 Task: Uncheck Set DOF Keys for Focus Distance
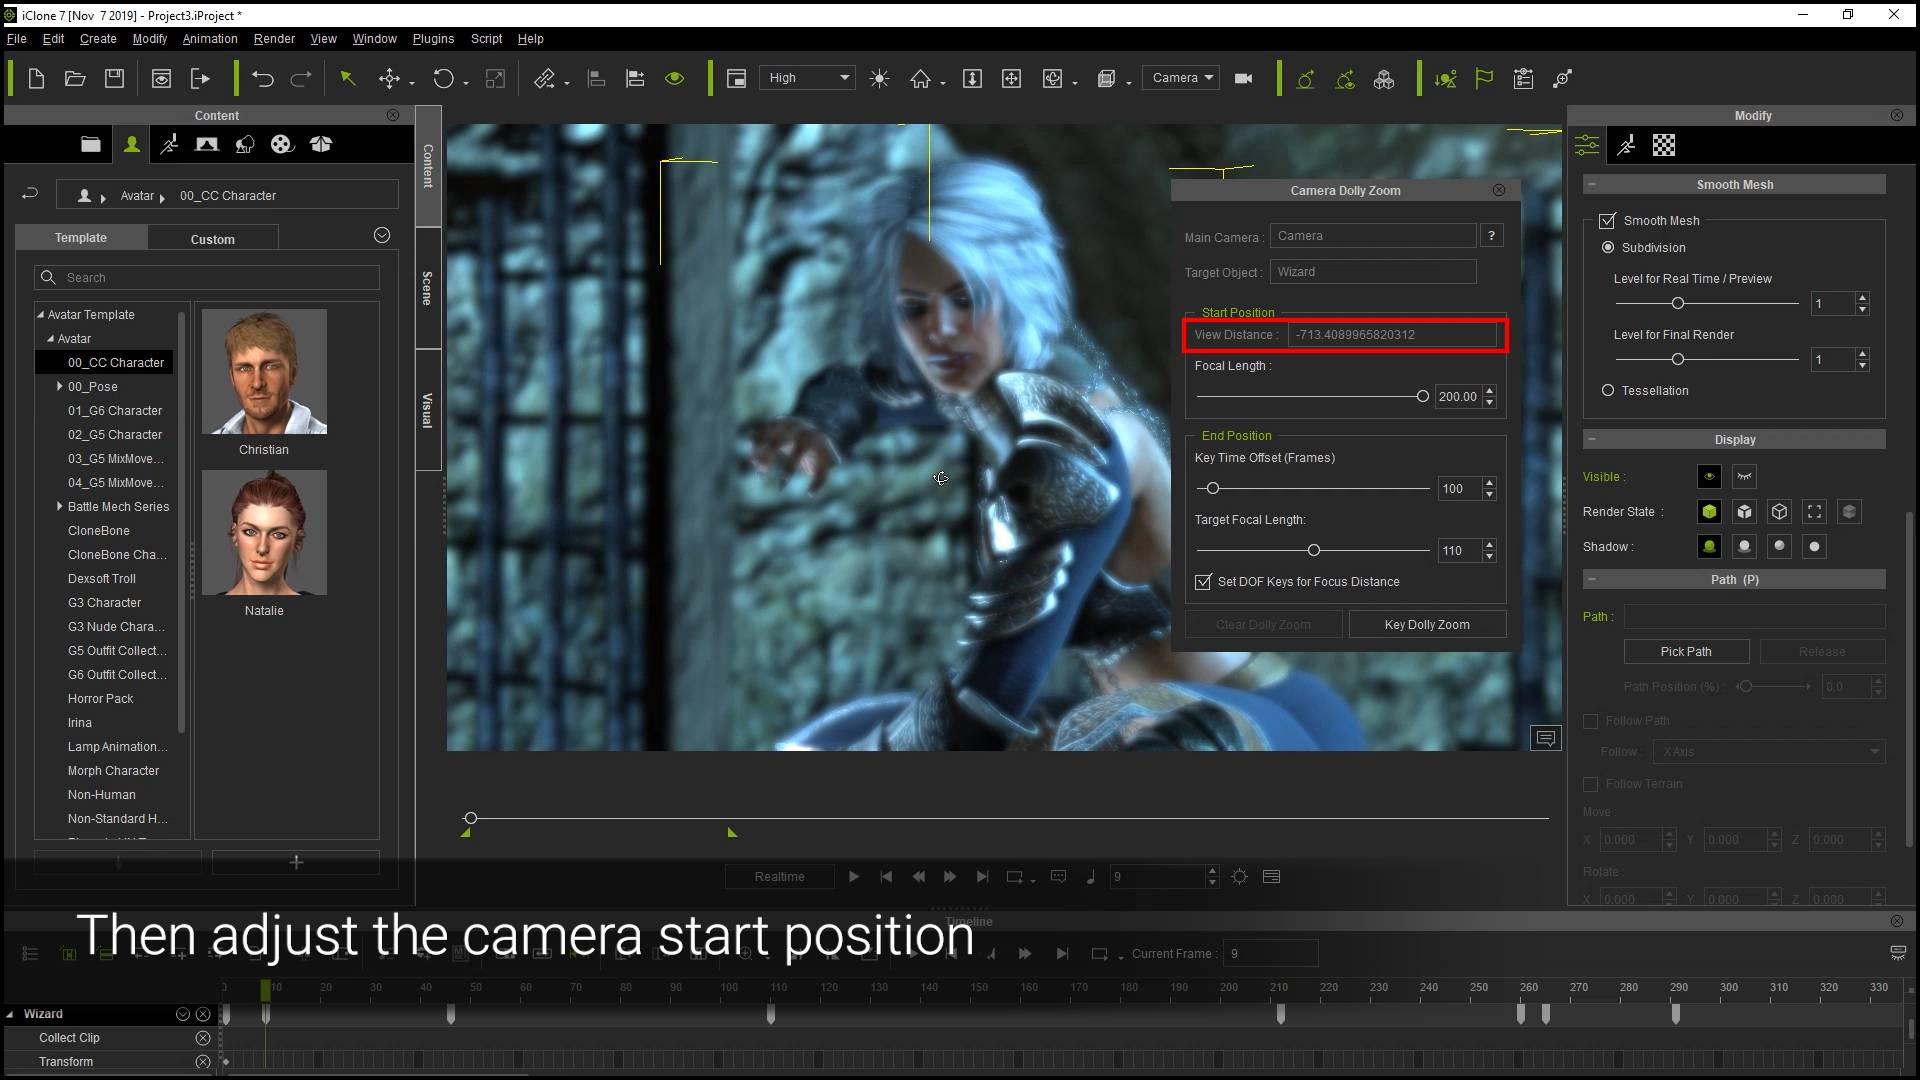[x=1203, y=582]
